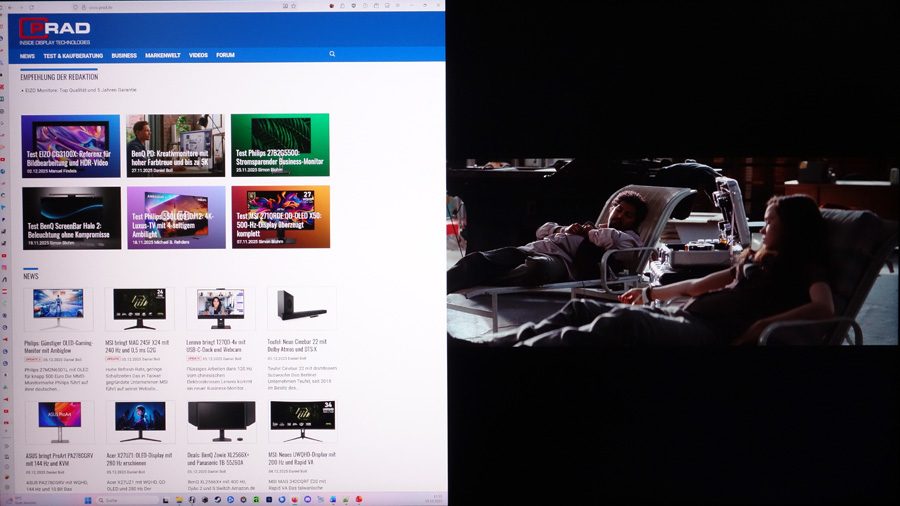The height and width of the screenshot is (506, 900).
Task: Go to the BUSINESS section
Action: 124,56
